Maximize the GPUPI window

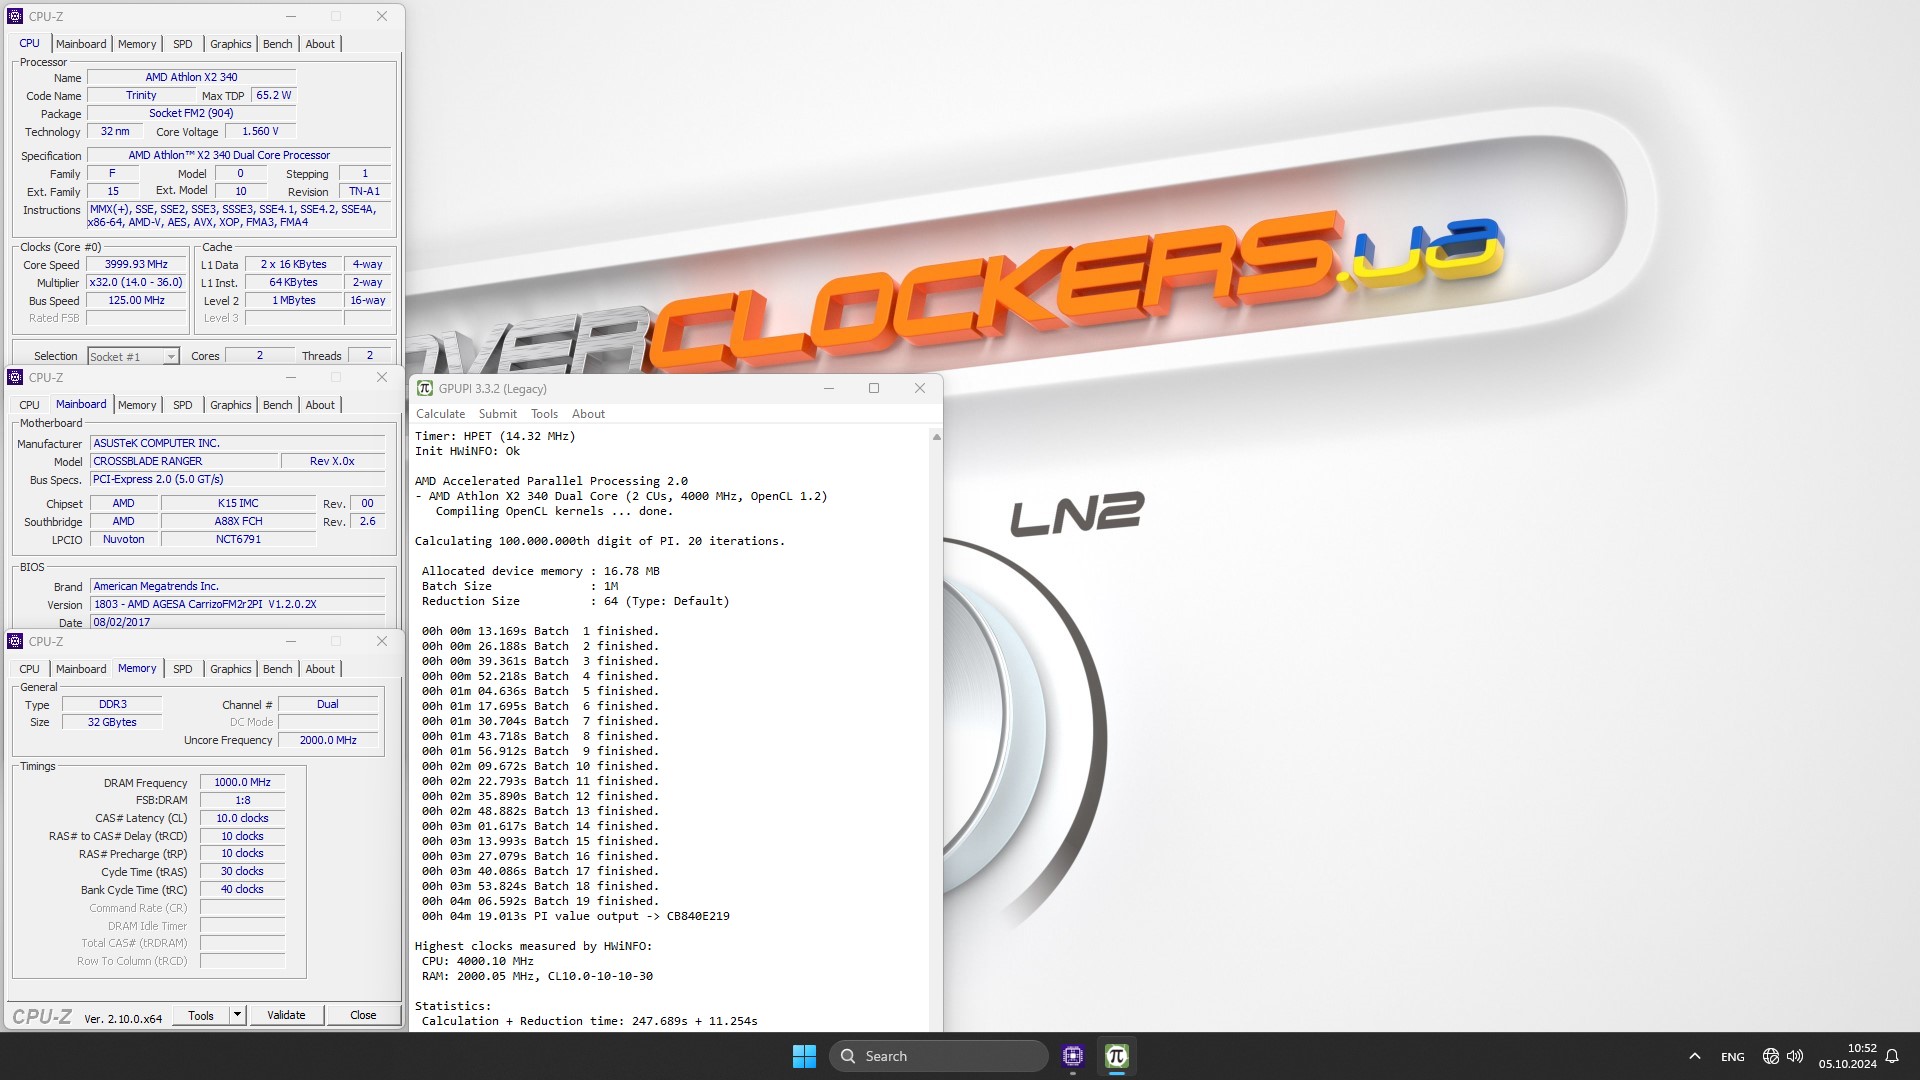click(874, 388)
